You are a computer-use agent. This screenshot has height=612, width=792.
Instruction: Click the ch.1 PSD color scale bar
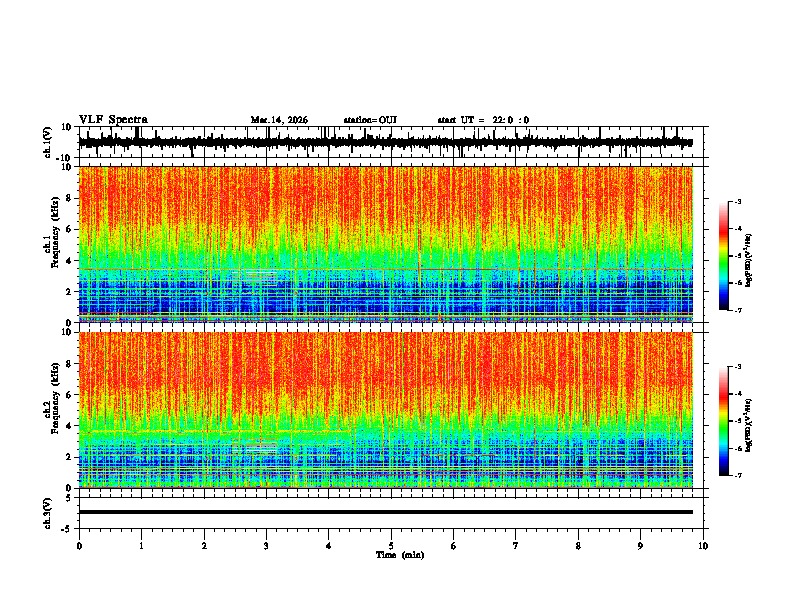tap(724, 256)
